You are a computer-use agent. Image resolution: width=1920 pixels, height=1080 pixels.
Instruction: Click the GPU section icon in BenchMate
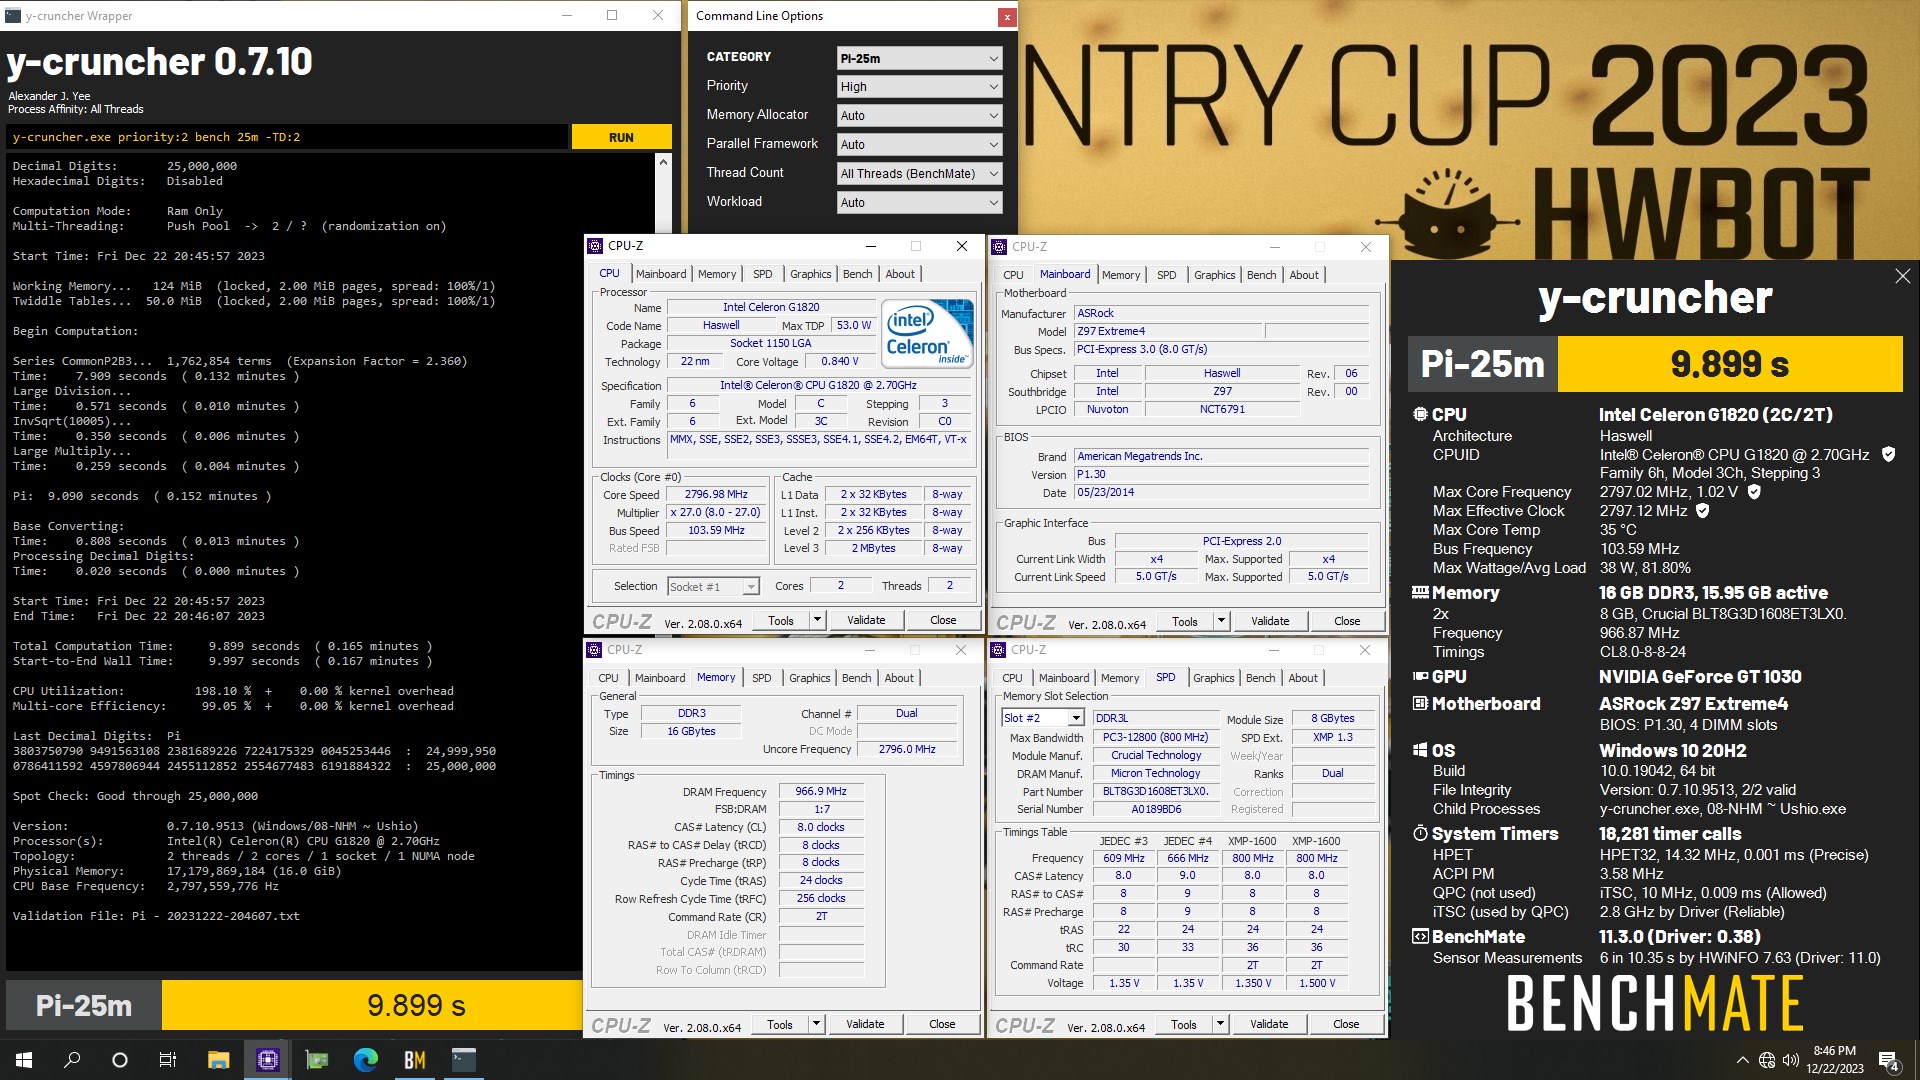(1420, 676)
